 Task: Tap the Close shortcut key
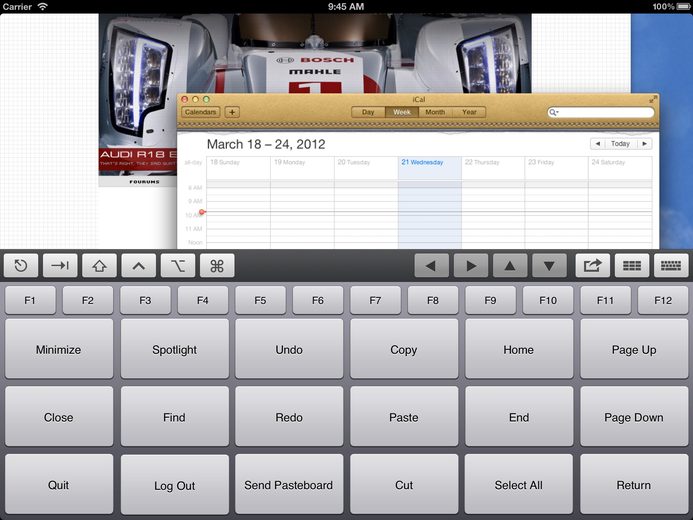(59, 417)
